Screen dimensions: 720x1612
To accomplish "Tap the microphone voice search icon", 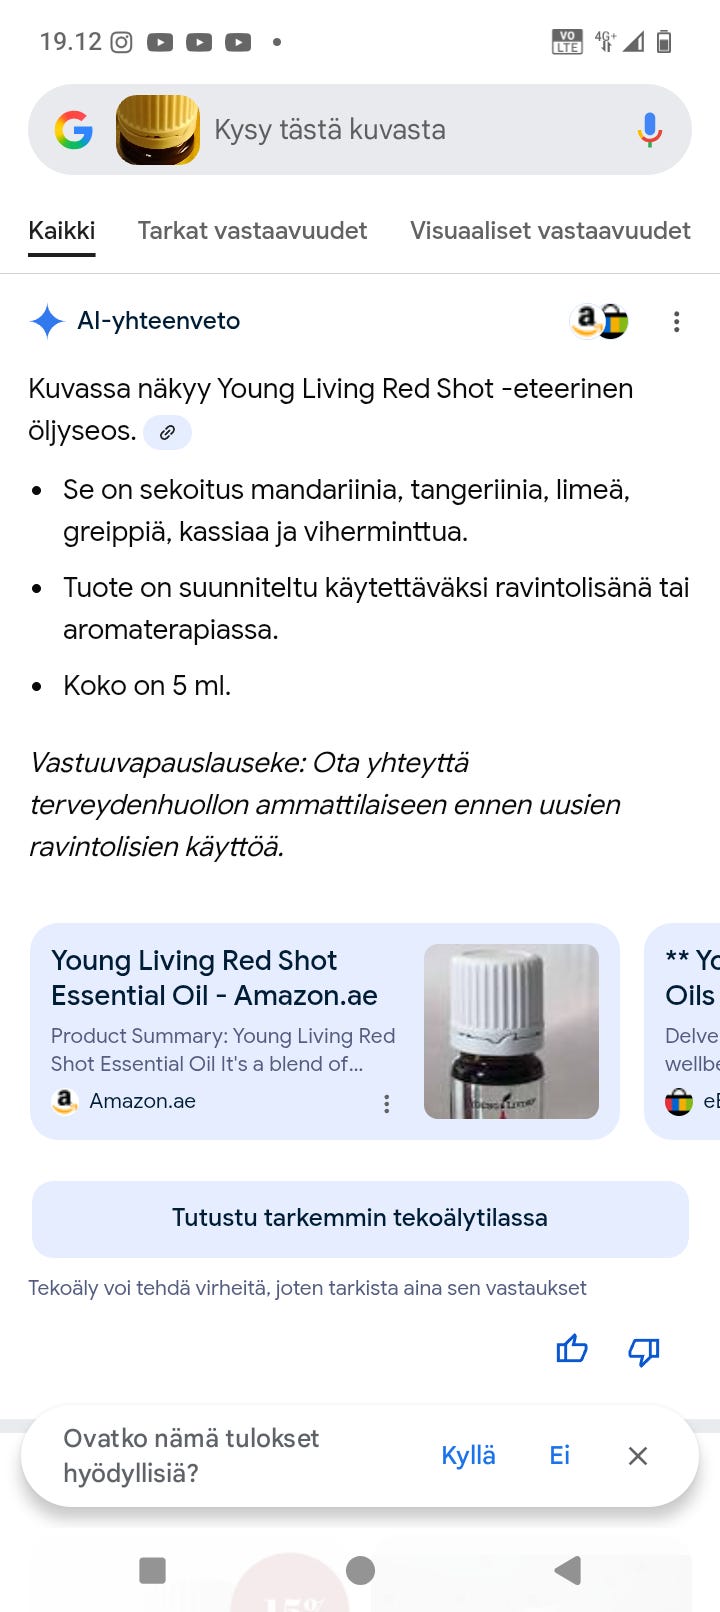I will tap(649, 130).
